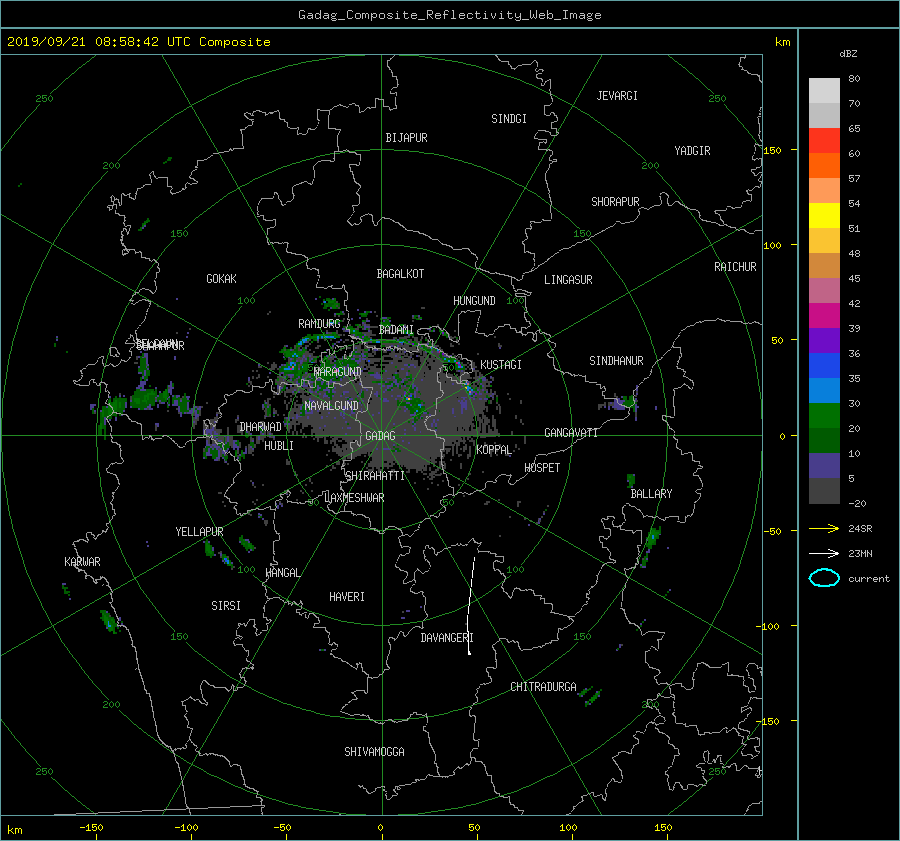The height and width of the screenshot is (841, 900).
Task: Click the white storm track line near Davangeri
Action: pos(471,606)
